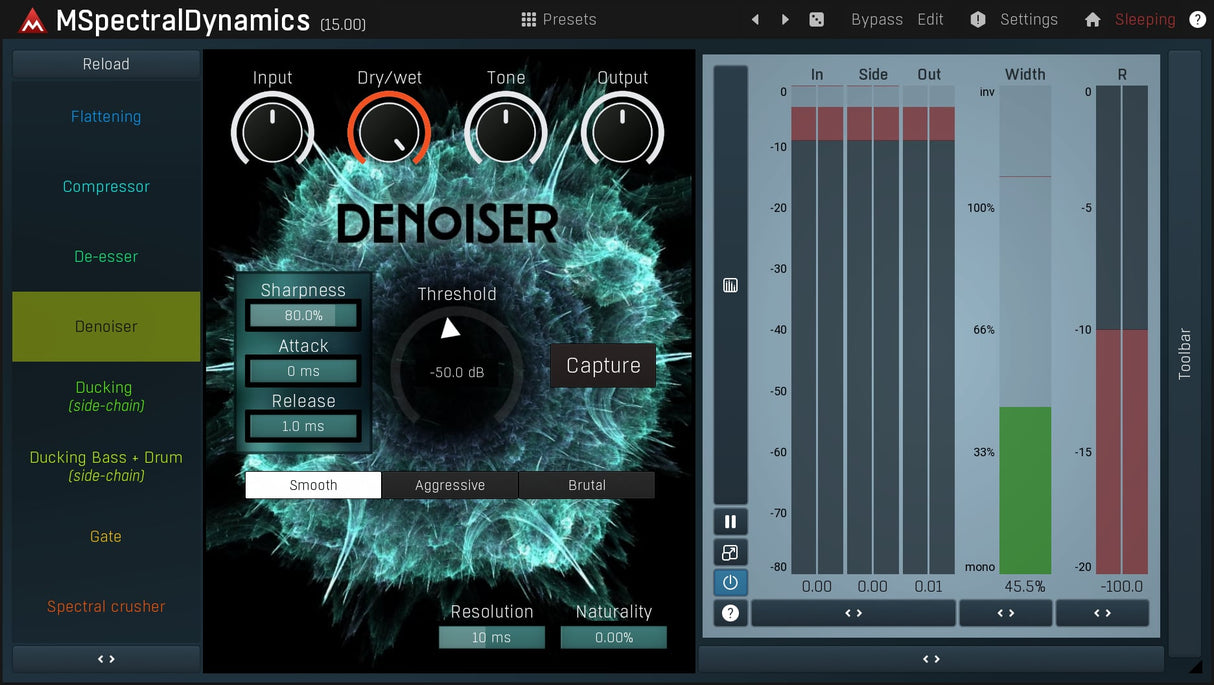Expand arrows below the Width meter
Screen dimensions: 1214x685
click(x=1005, y=613)
